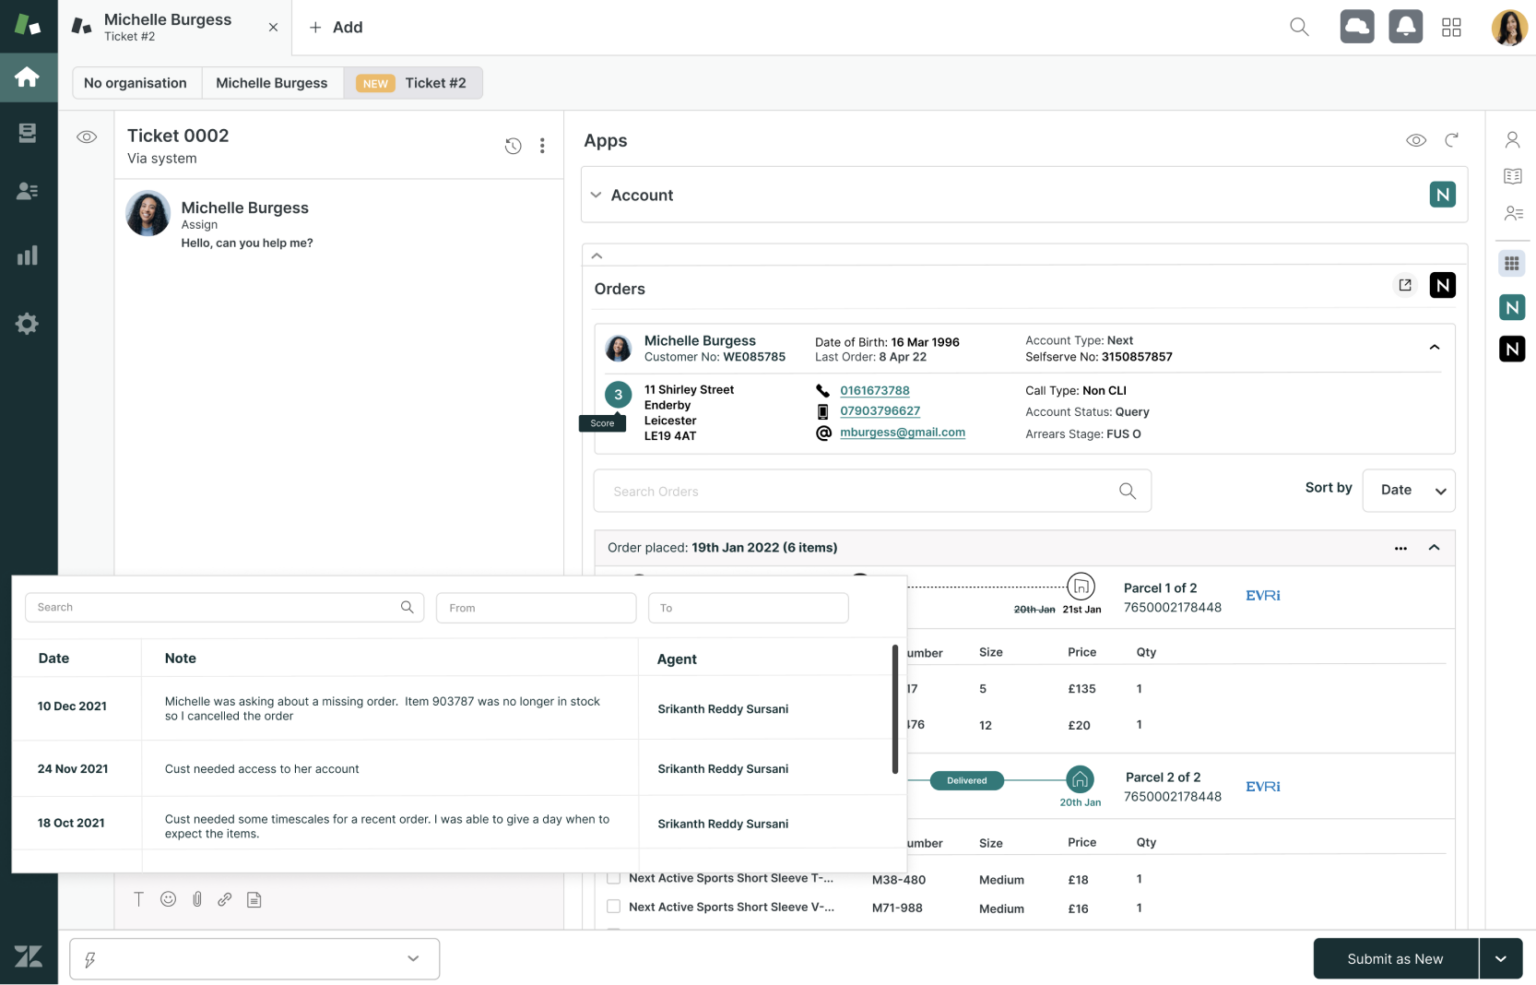Reload apps with refresh icon
The width and height of the screenshot is (1536, 985).
[x=1452, y=140]
